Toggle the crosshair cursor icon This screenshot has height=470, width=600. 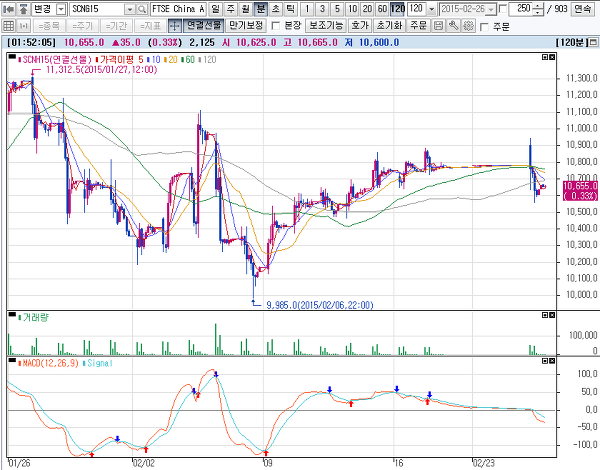[x=175, y=26]
